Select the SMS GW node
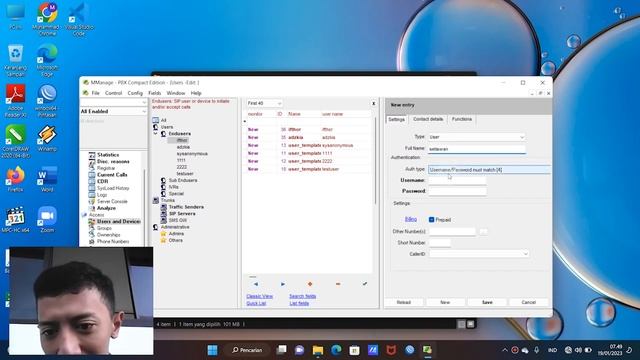 coord(178,220)
